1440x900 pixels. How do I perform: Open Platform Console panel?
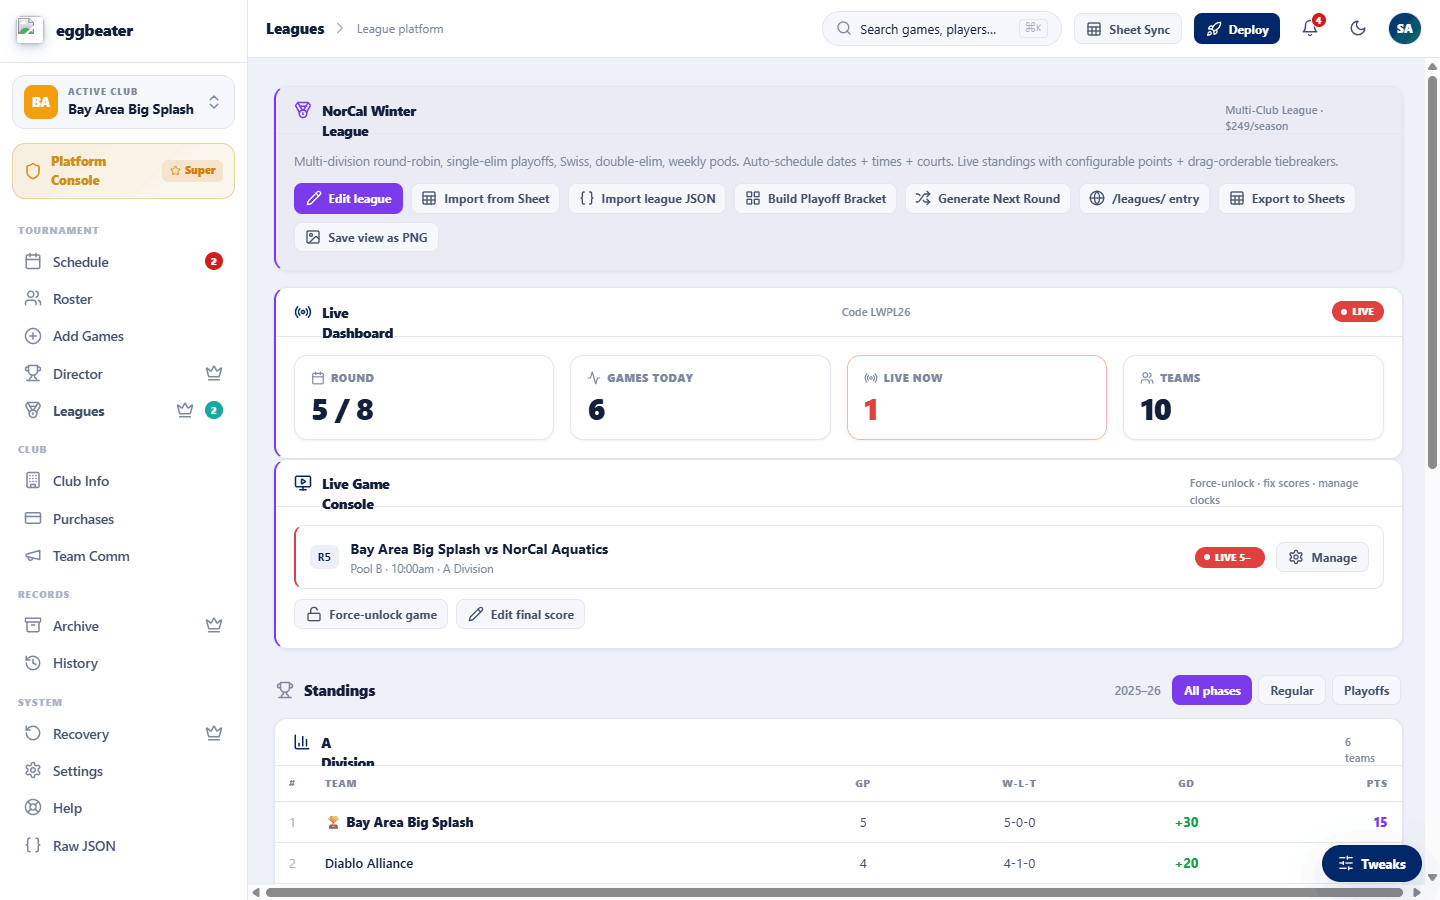click(123, 171)
